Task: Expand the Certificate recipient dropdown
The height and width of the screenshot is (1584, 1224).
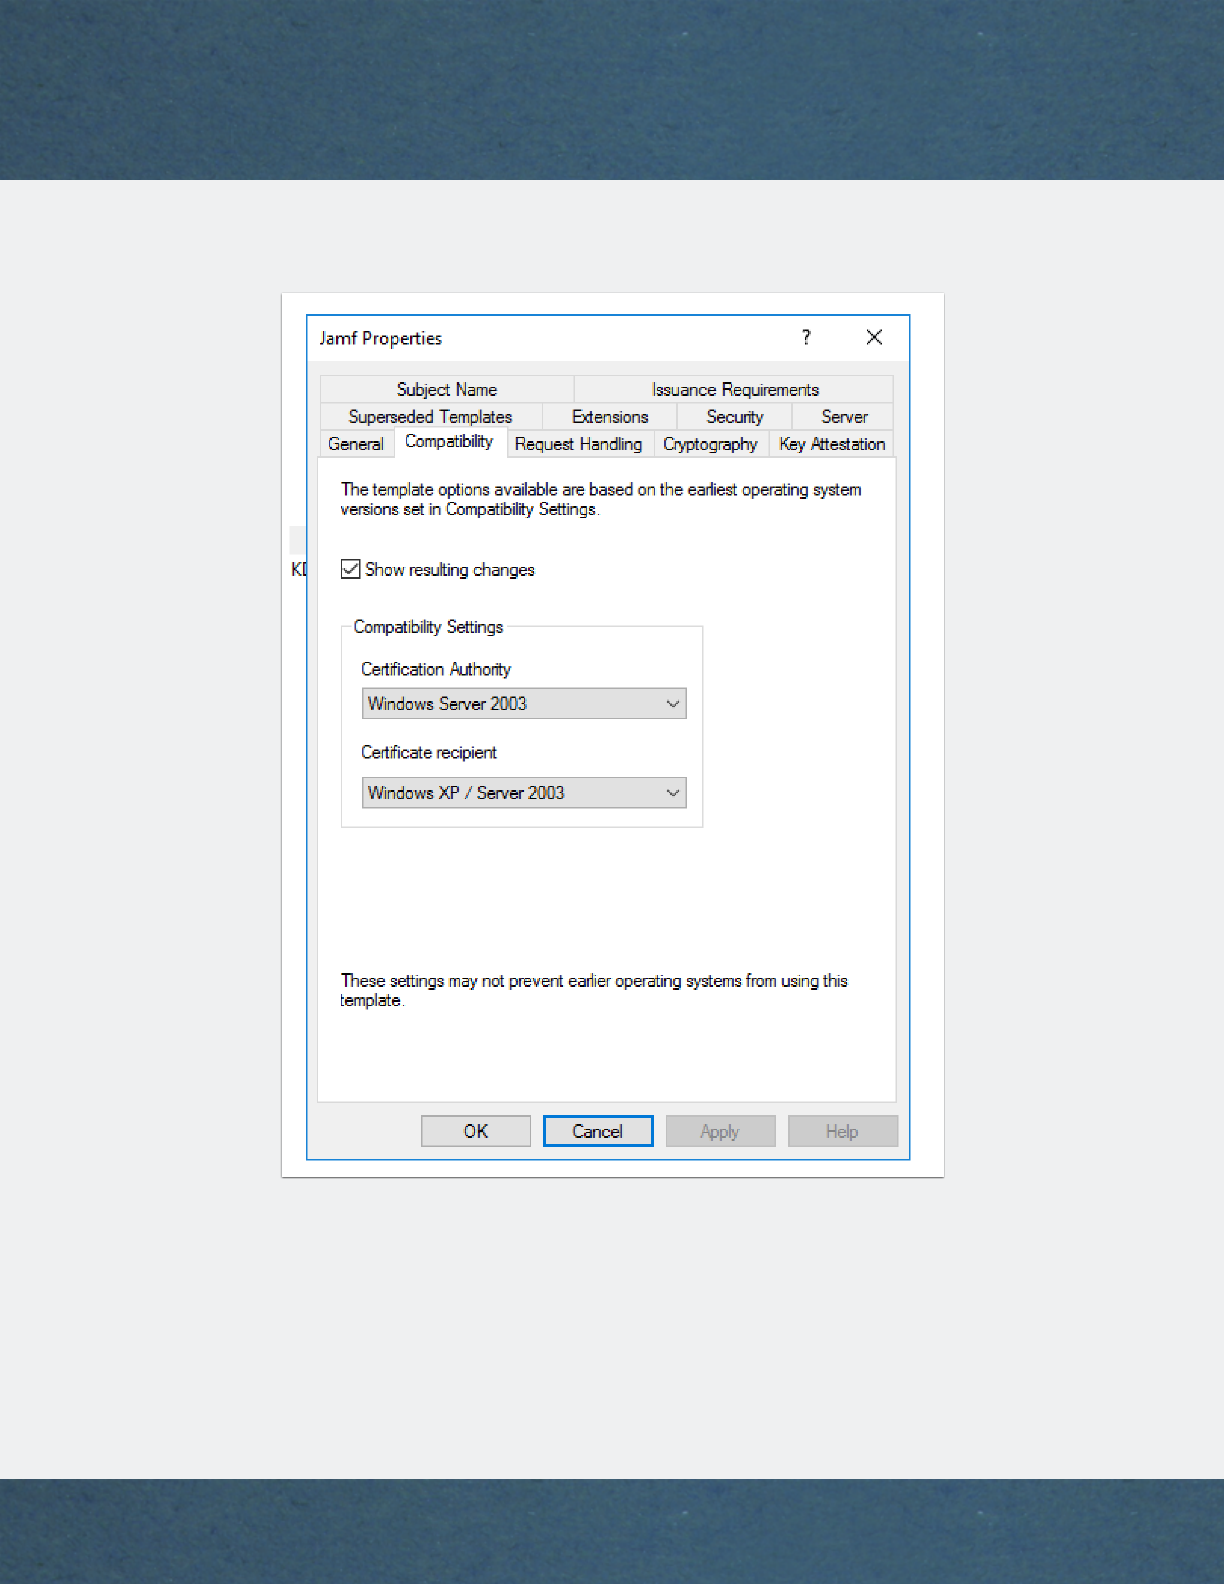Action: 524,792
